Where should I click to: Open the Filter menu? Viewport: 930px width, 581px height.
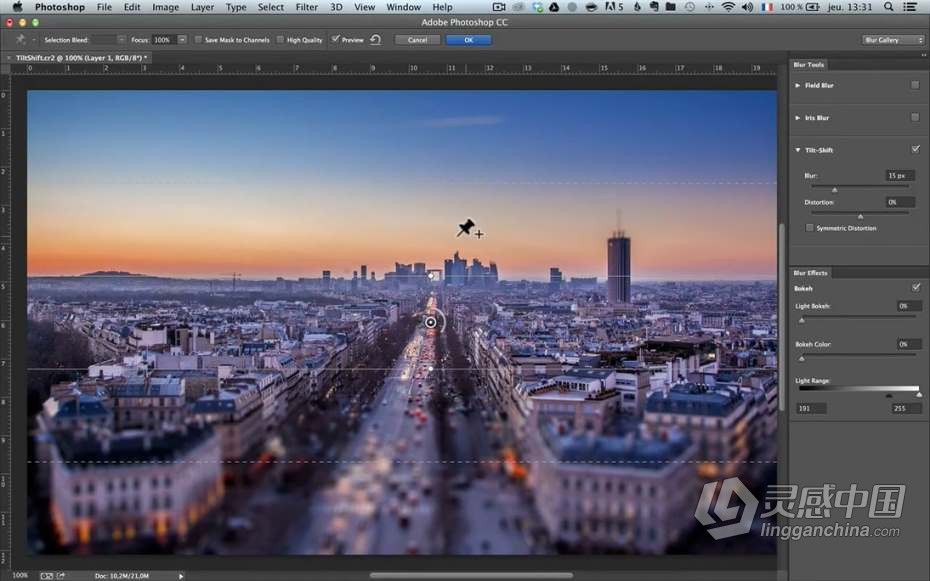tap(307, 7)
